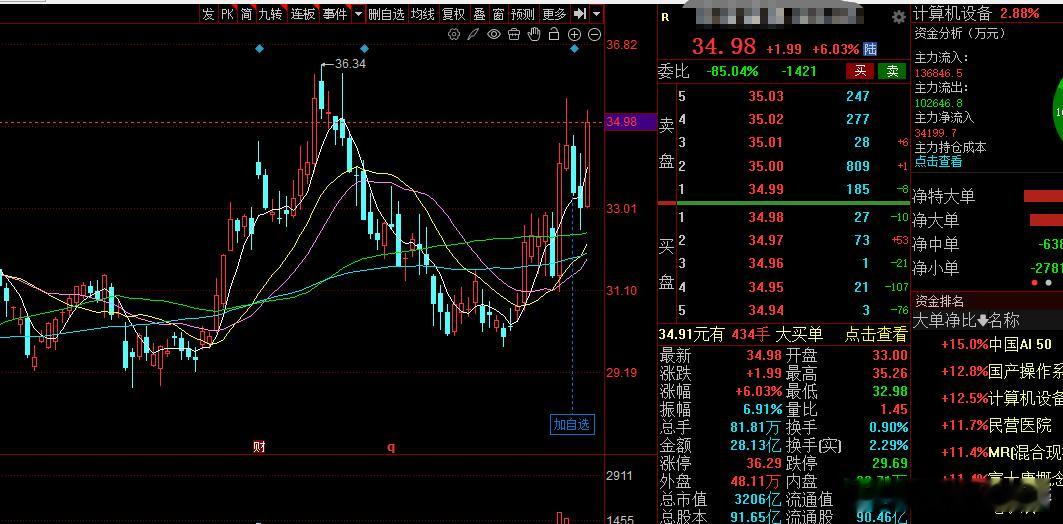Image resolution: width=1063 pixels, height=524 pixels.
Task: Select the feather drawing pen tool
Action: tap(473, 35)
